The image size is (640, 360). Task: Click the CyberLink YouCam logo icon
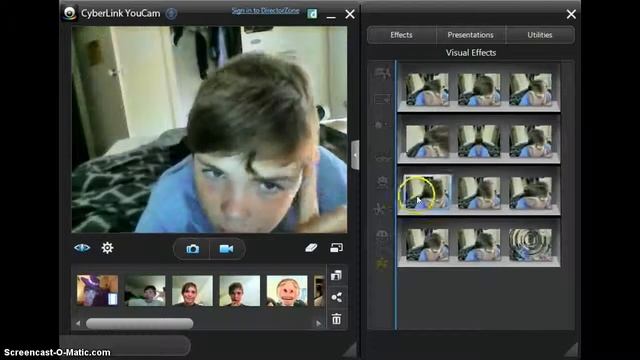70,13
